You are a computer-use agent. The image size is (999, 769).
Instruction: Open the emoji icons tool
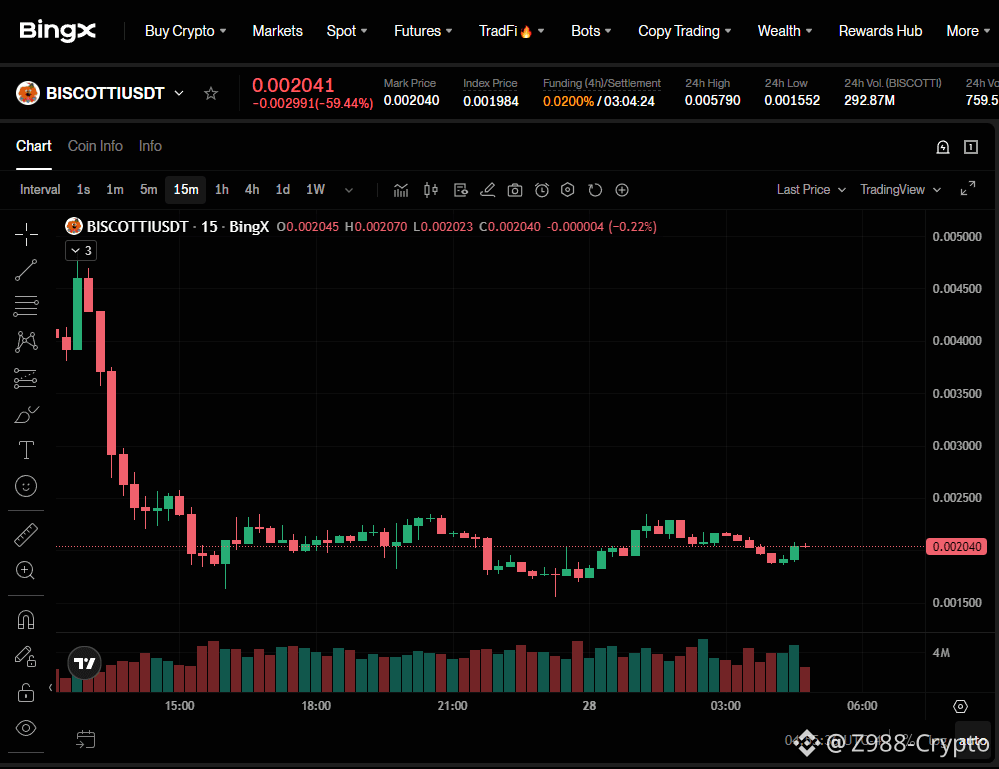click(26, 486)
